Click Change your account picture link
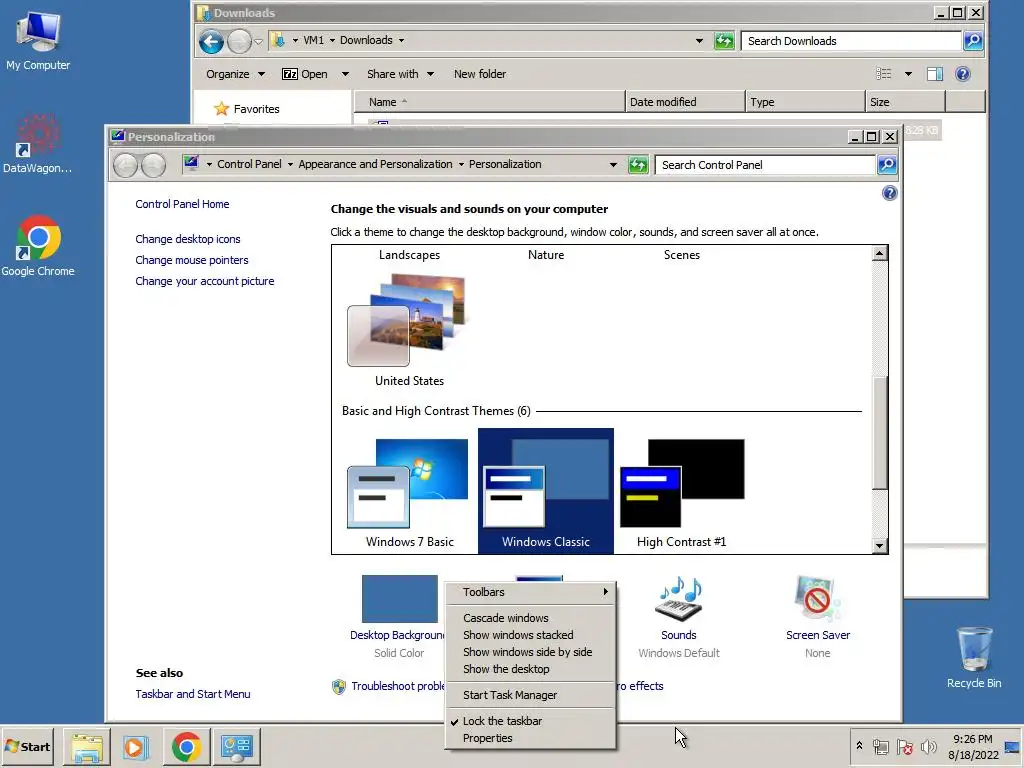The width and height of the screenshot is (1024, 768). (204, 281)
